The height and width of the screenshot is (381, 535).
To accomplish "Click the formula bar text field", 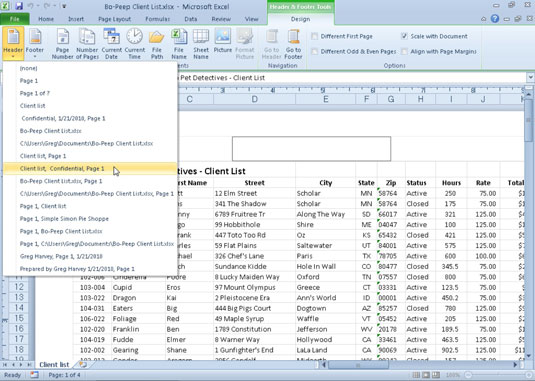I will click(x=351, y=78).
